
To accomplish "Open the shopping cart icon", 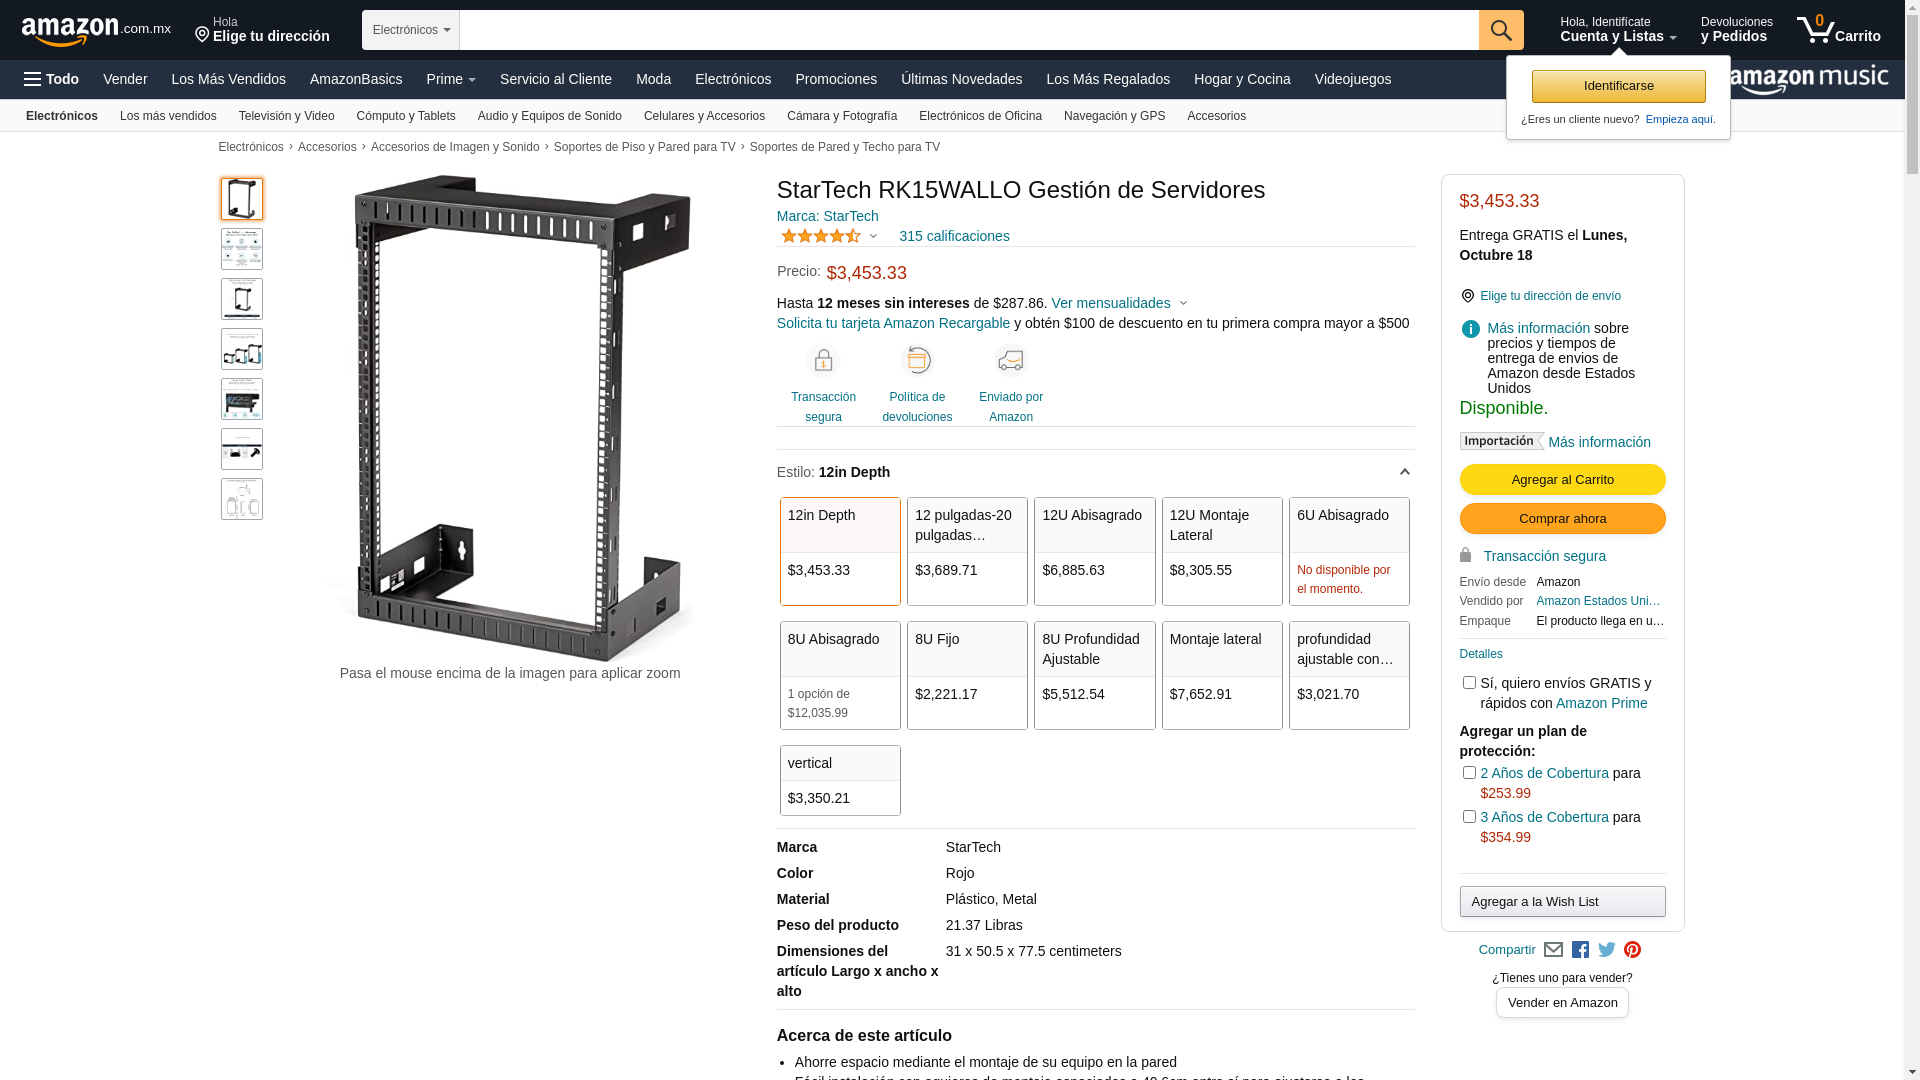I will click(1838, 29).
